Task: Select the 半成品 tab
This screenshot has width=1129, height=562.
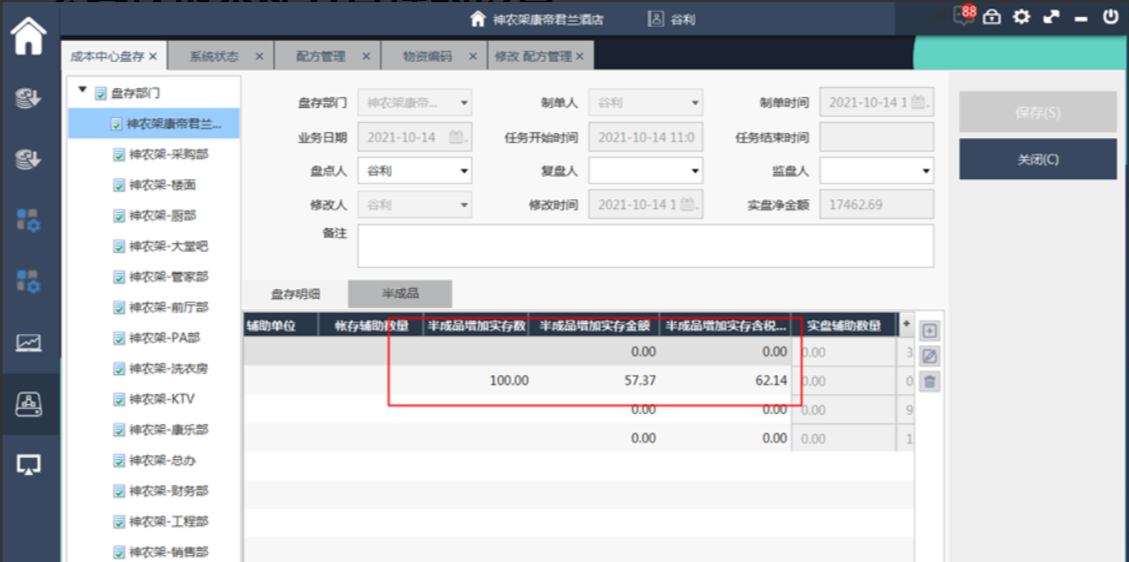Action: [x=400, y=294]
